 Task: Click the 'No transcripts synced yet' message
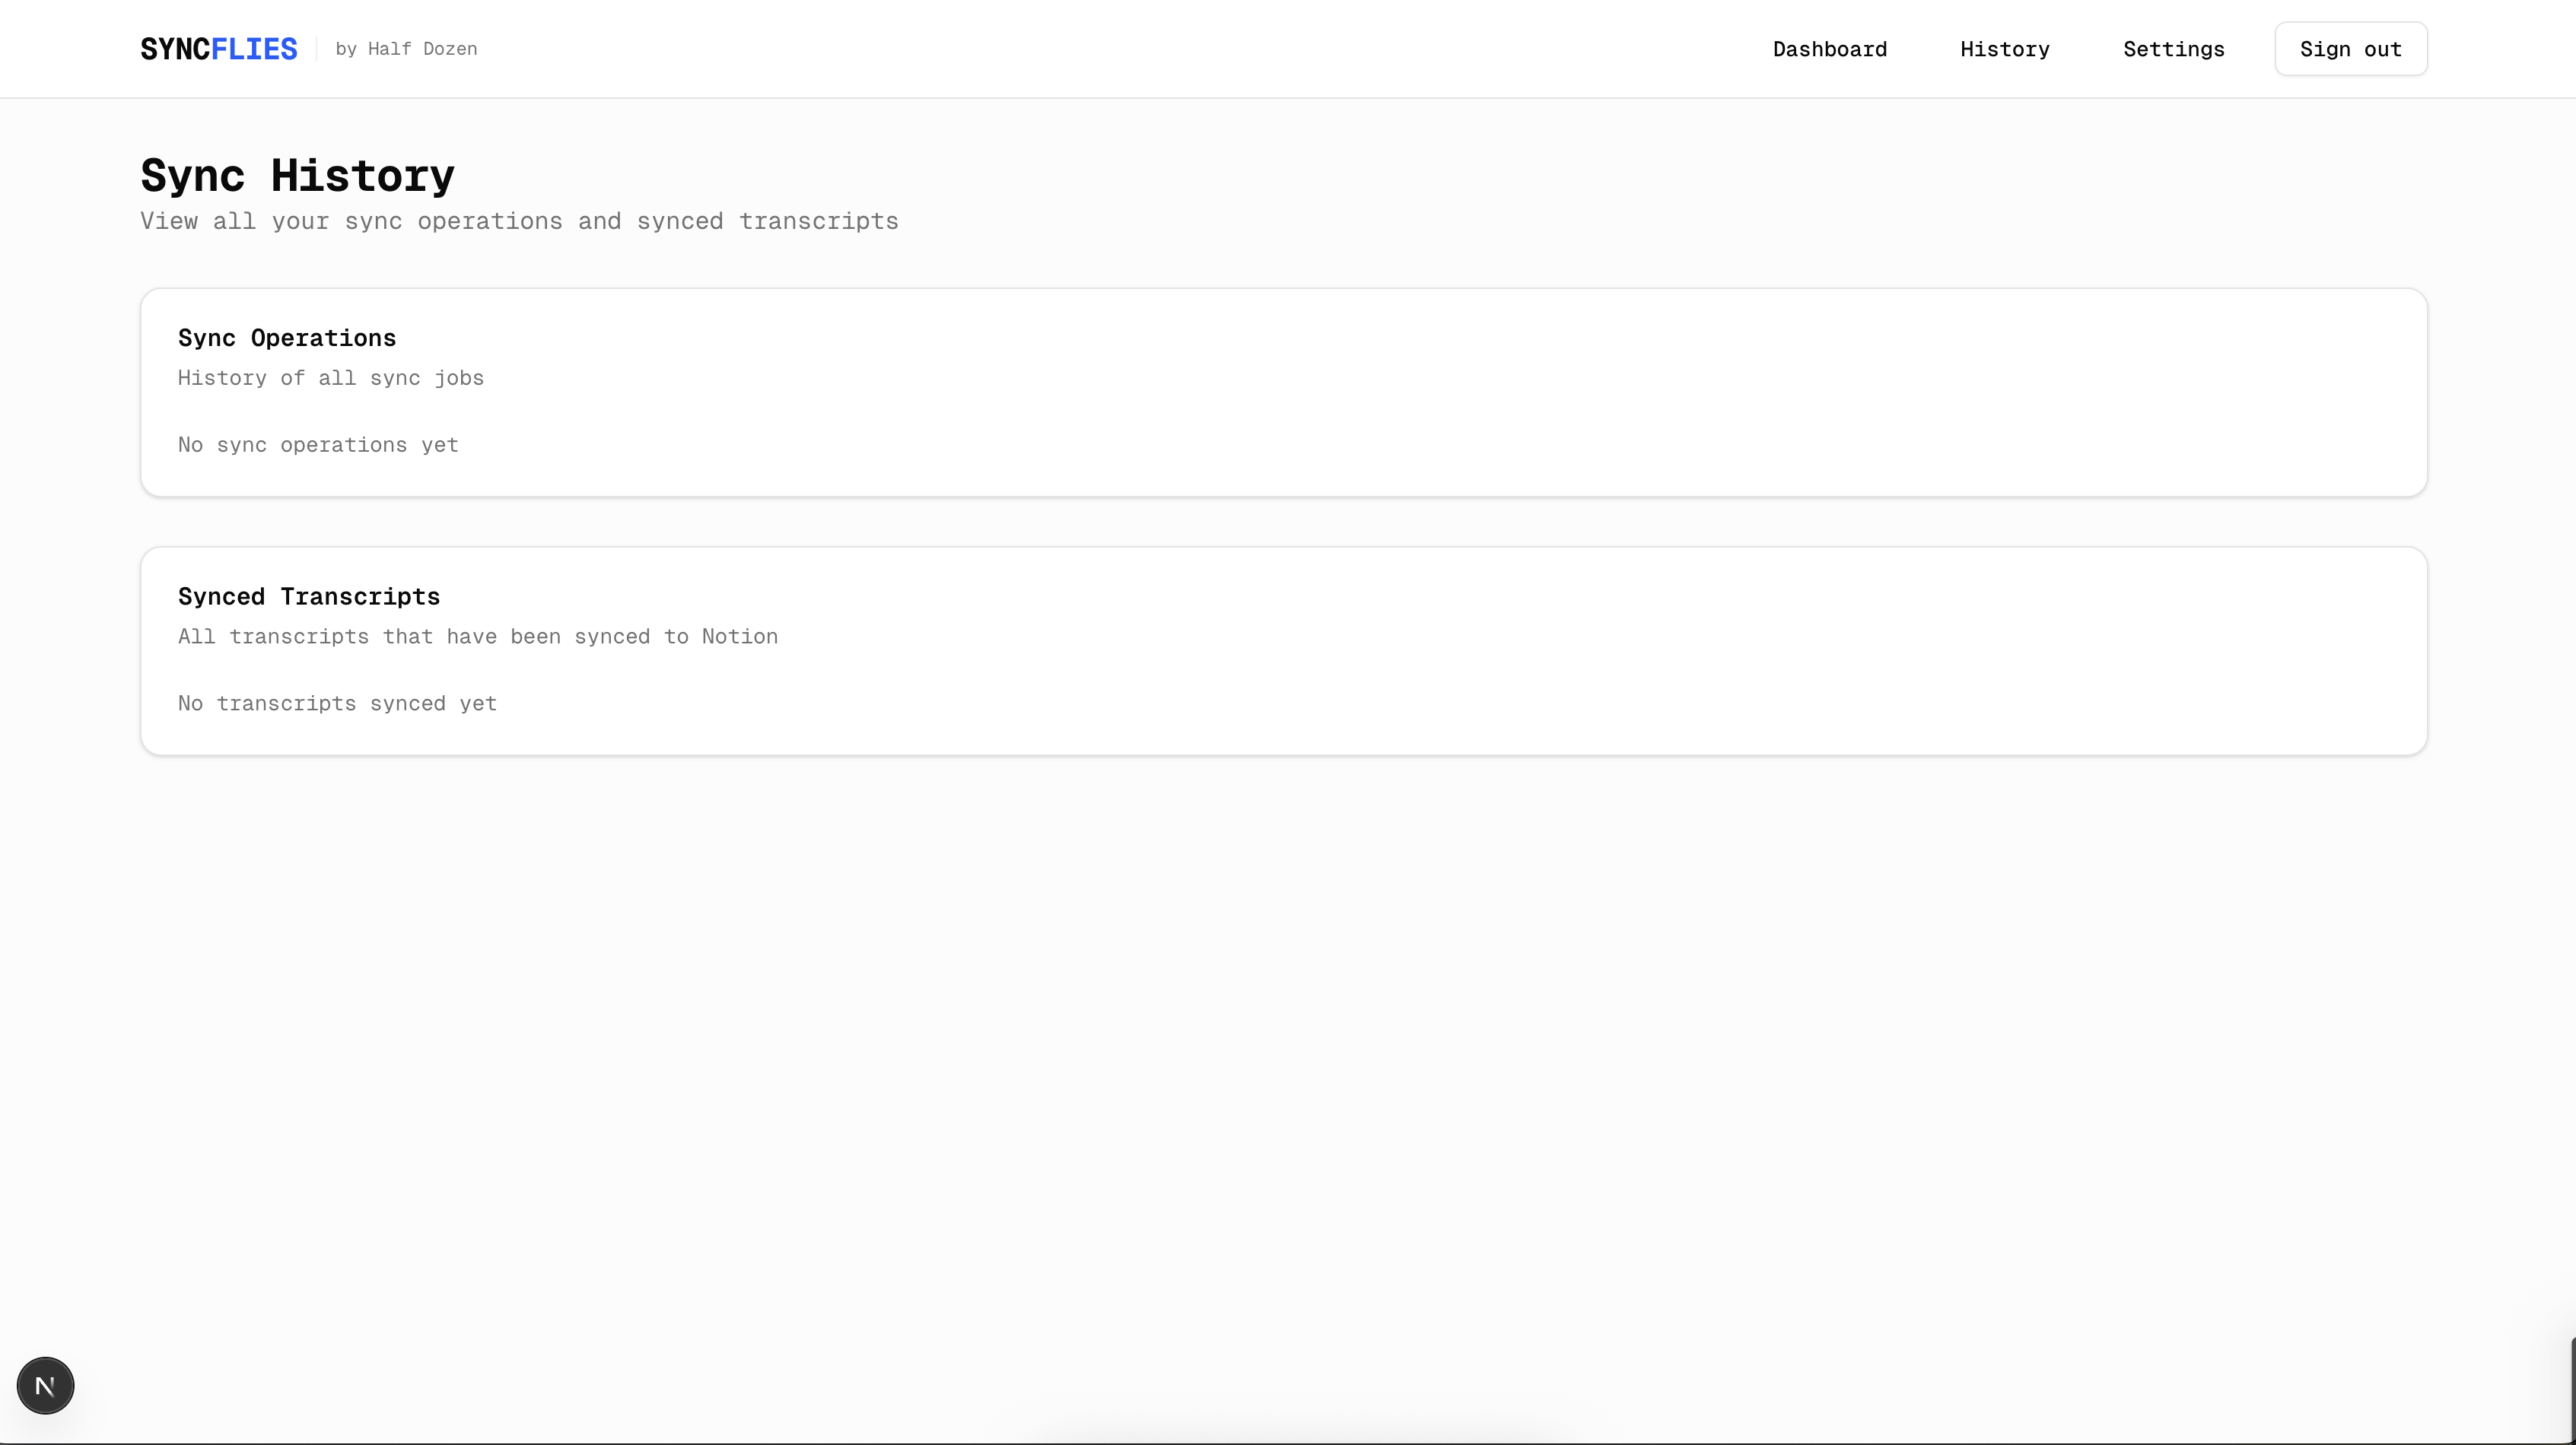tap(336, 704)
